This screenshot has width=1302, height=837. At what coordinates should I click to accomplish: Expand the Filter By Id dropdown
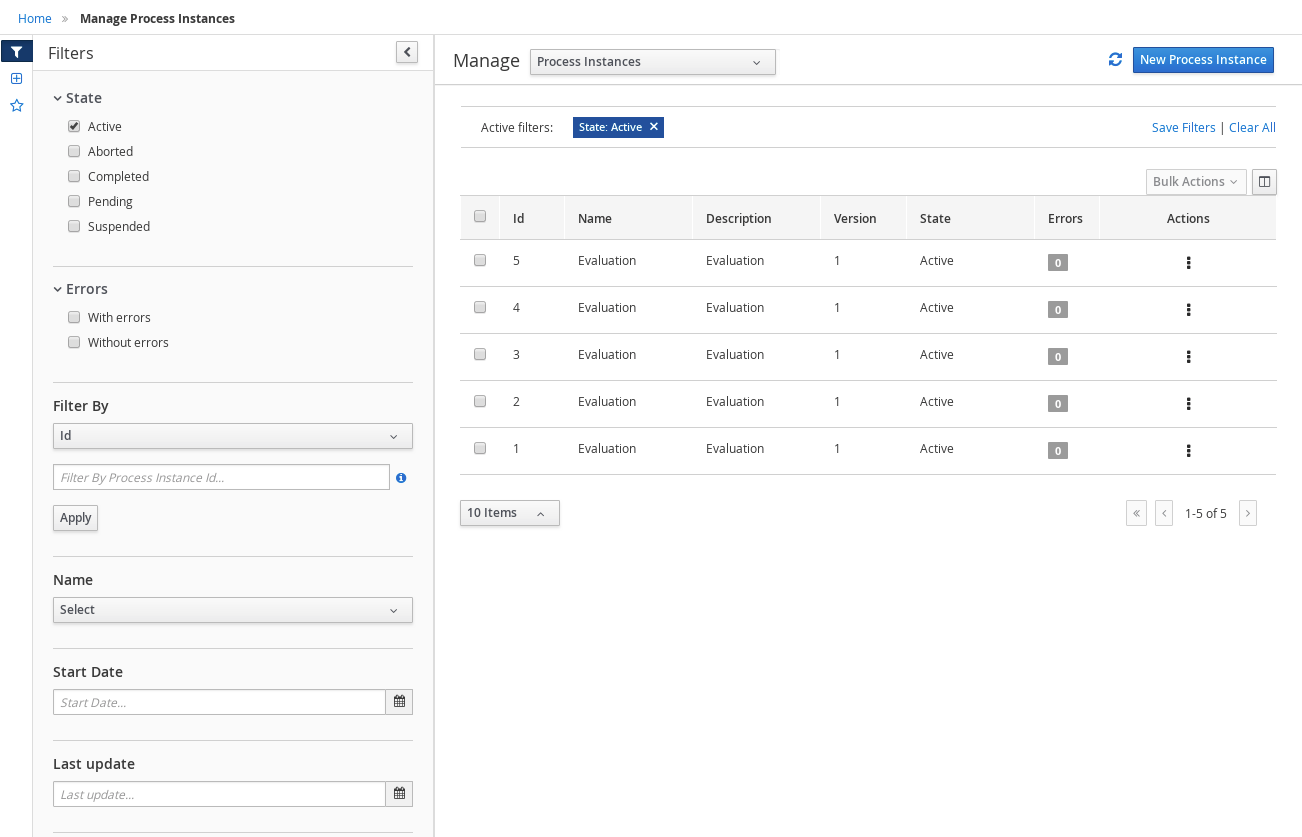[232, 436]
